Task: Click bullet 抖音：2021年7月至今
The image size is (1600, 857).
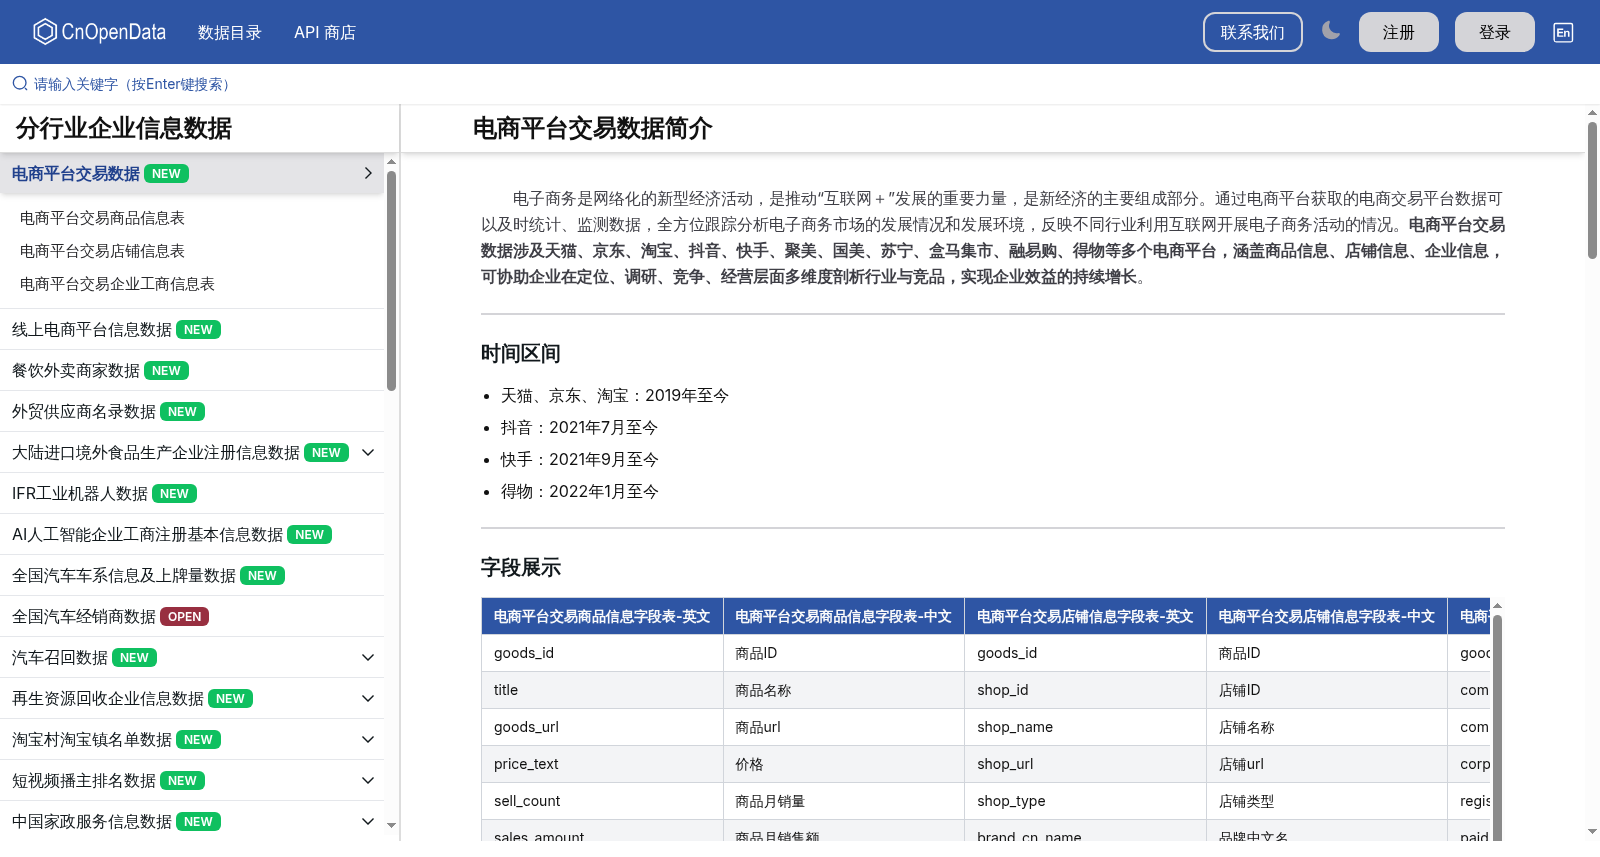Action: (579, 427)
